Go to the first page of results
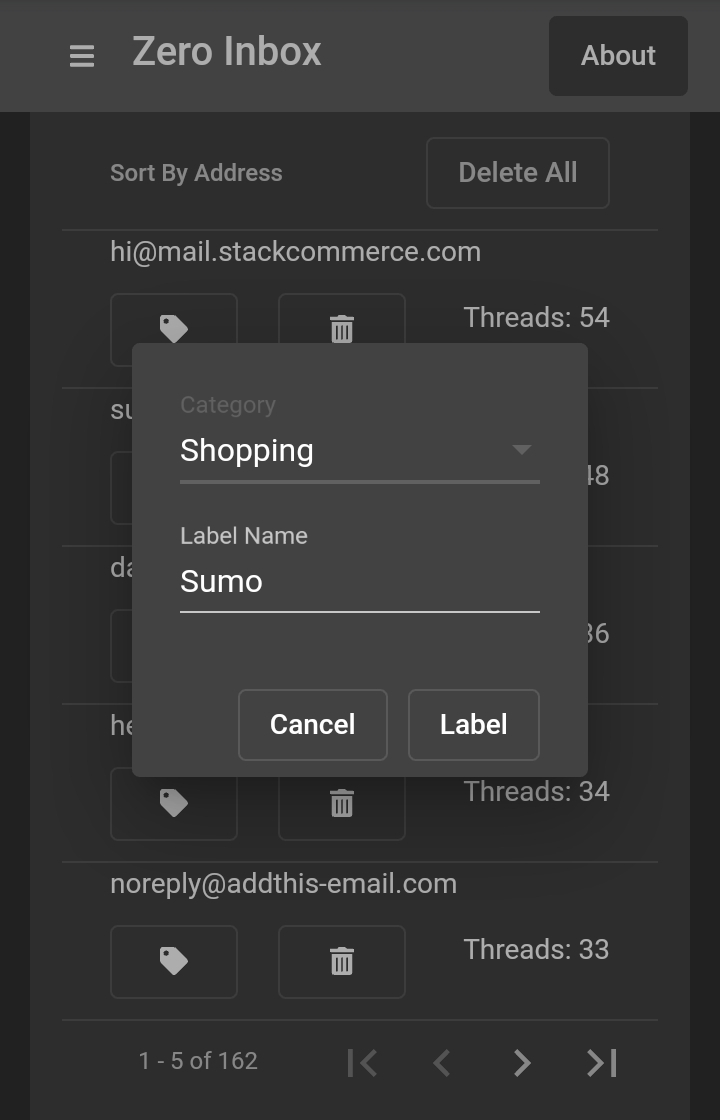Image resolution: width=720 pixels, height=1120 pixels. [x=362, y=1062]
